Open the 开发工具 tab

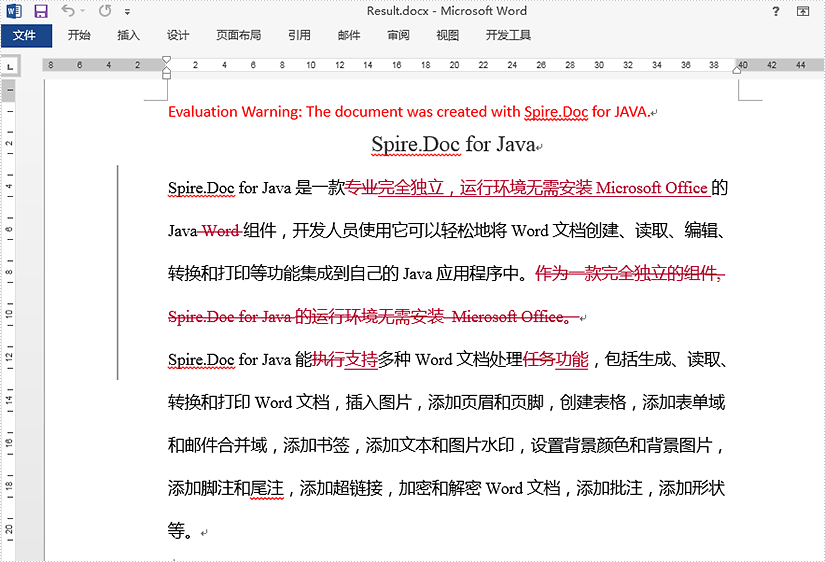tap(508, 35)
